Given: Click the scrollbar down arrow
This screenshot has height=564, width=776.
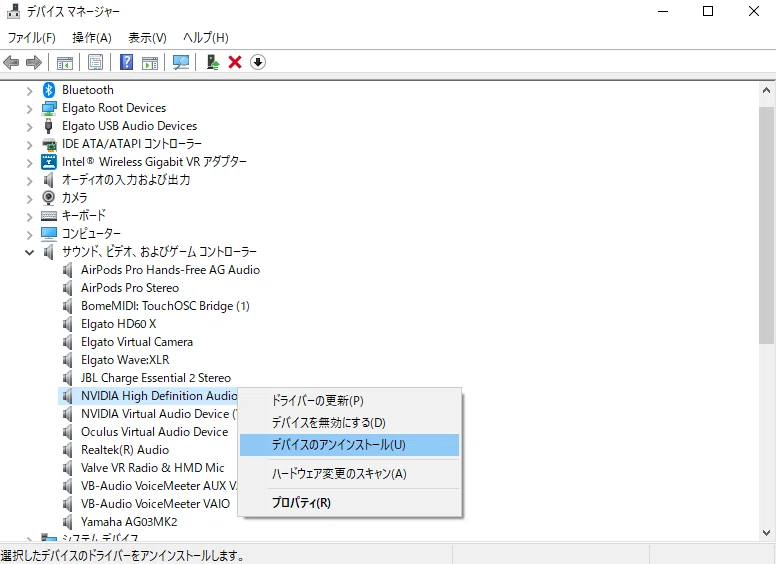Looking at the screenshot, I should coord(767,533).
